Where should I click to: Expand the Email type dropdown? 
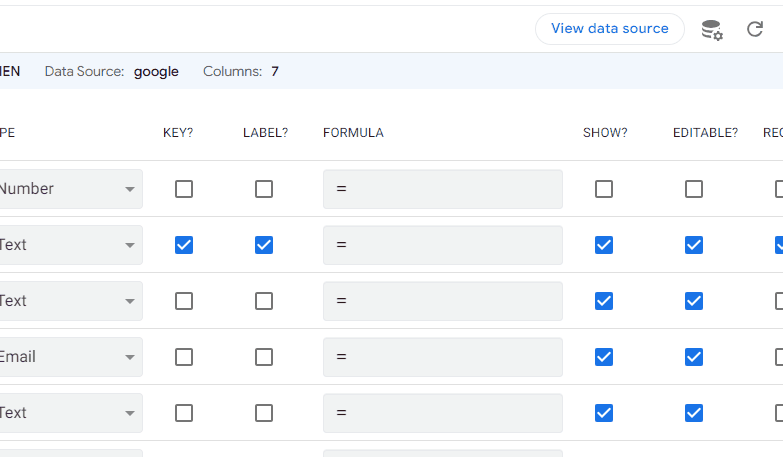(x=70, y=357)
